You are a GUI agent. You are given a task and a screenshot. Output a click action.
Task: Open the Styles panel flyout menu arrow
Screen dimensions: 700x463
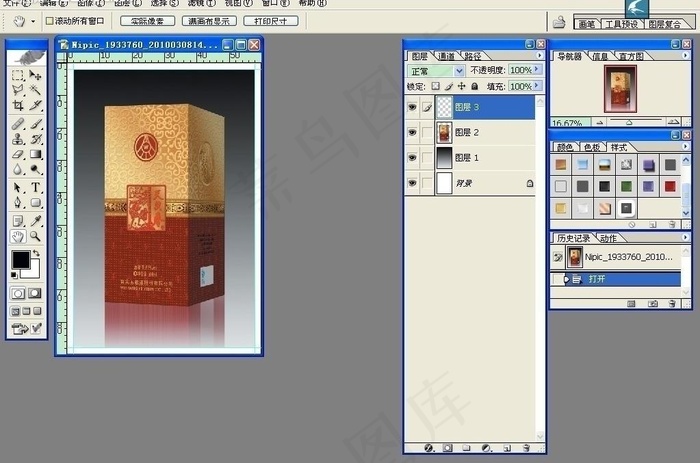685,146
